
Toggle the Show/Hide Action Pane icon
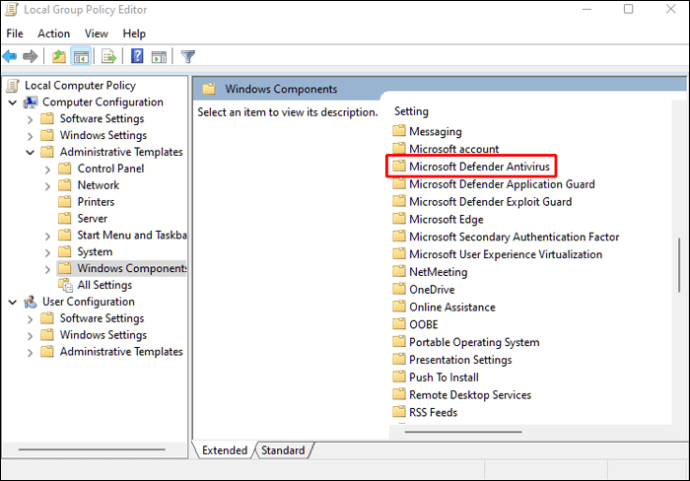157,56
